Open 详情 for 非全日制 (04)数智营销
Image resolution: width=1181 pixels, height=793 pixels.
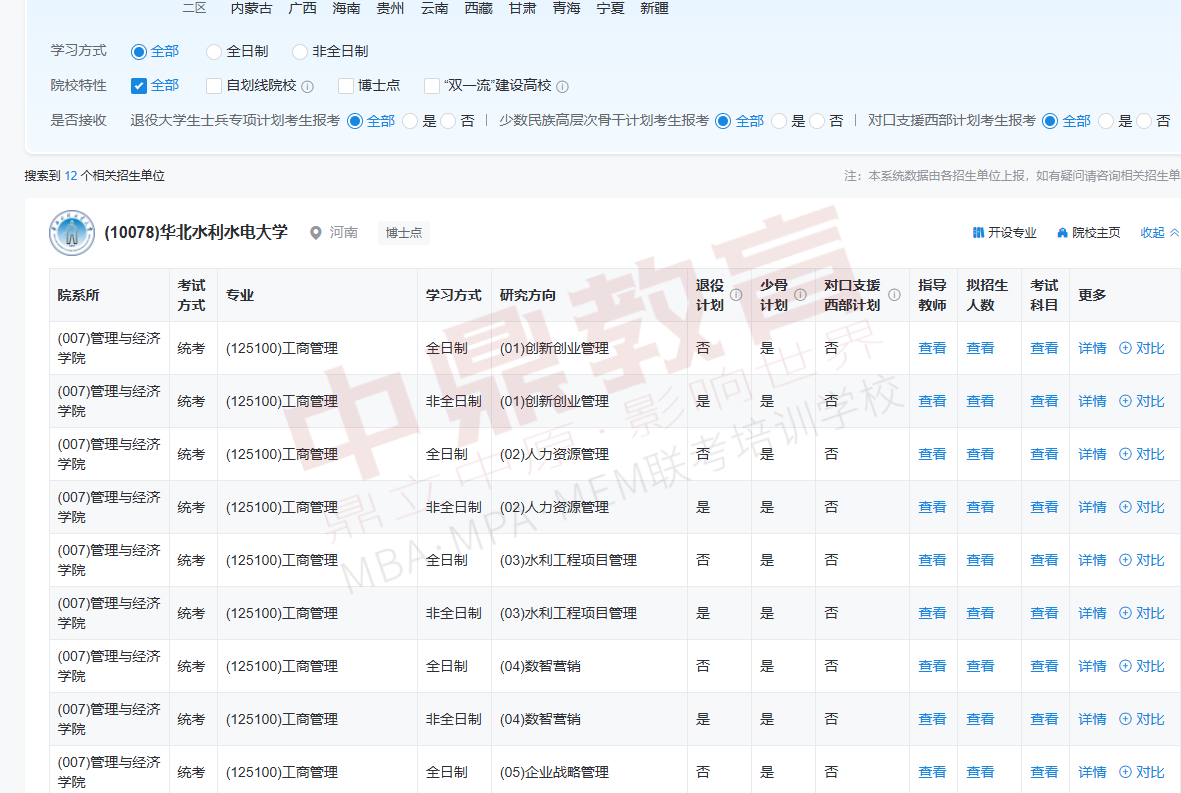pyautogui.click(x=1092, y=719)
